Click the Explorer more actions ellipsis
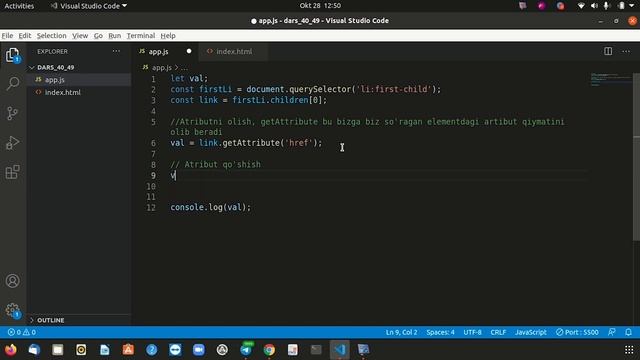Screen dimensions: 640x360 [116, 51]
